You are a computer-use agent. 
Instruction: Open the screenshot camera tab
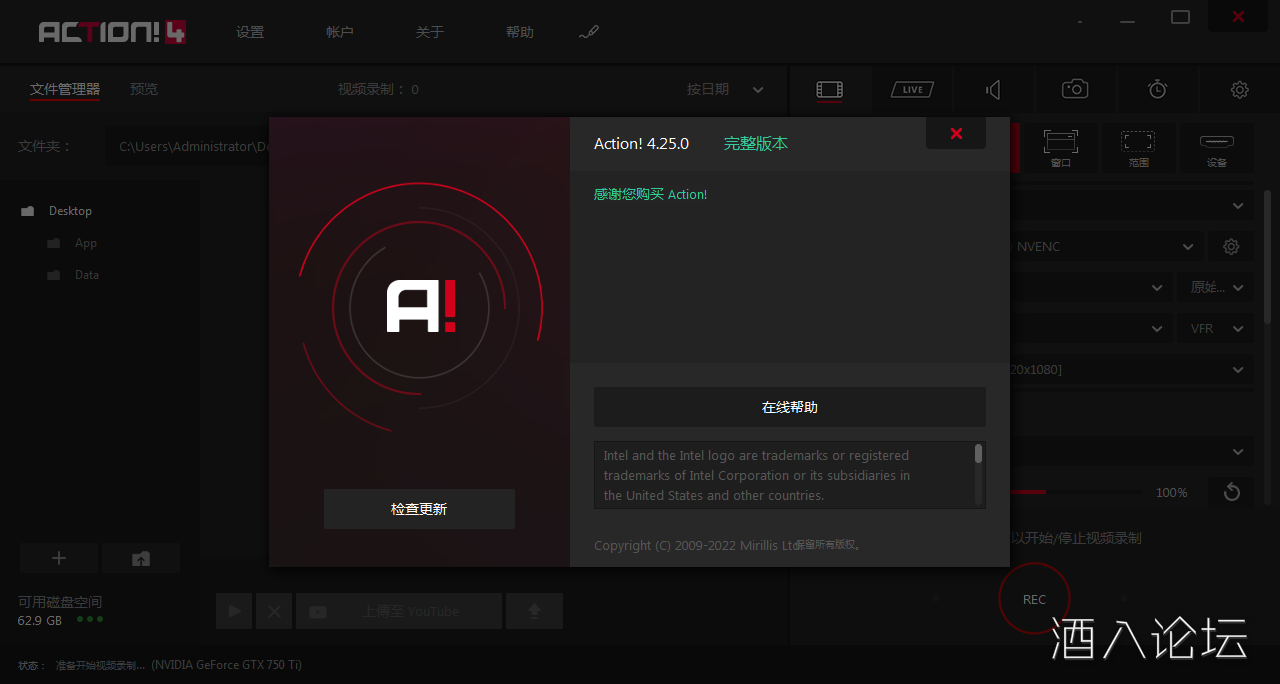point(1075,90)
